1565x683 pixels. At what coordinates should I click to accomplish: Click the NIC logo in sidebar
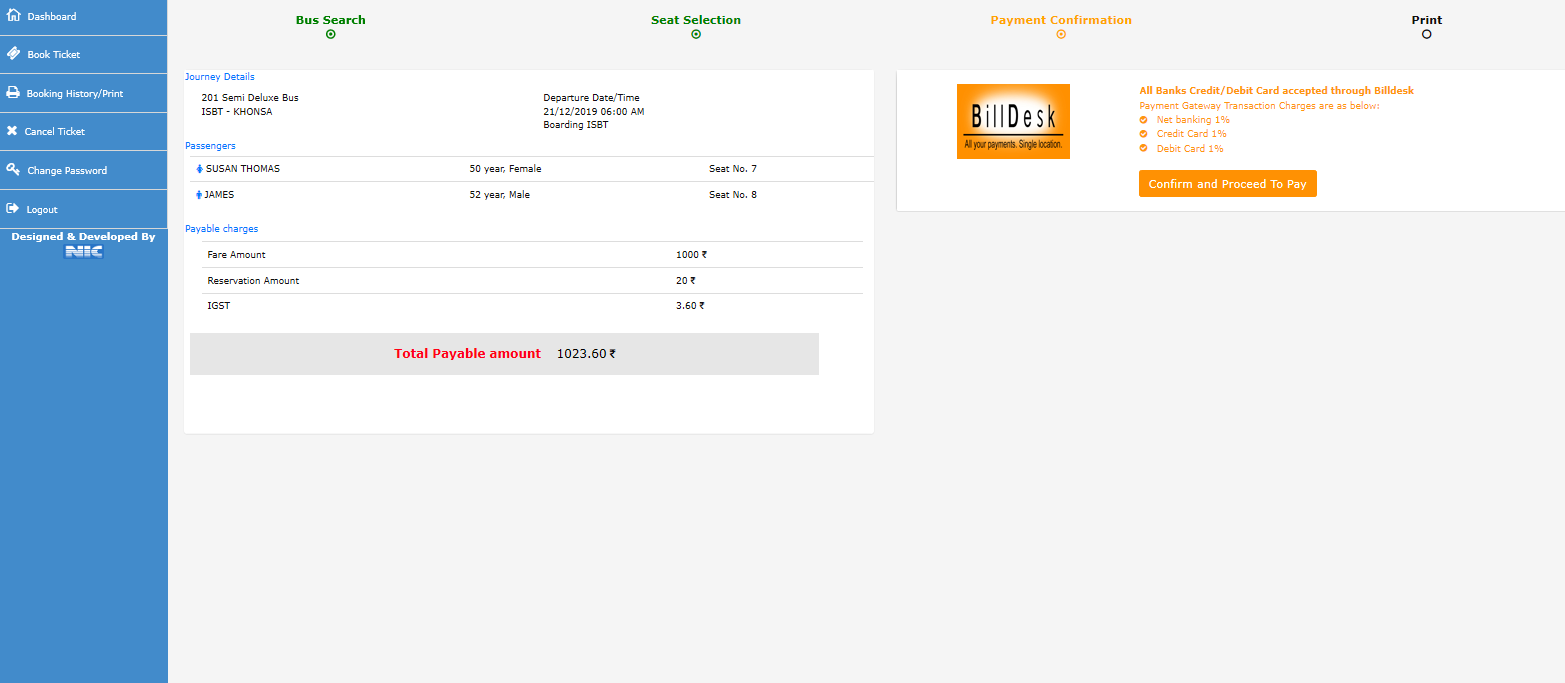(83, 252)
